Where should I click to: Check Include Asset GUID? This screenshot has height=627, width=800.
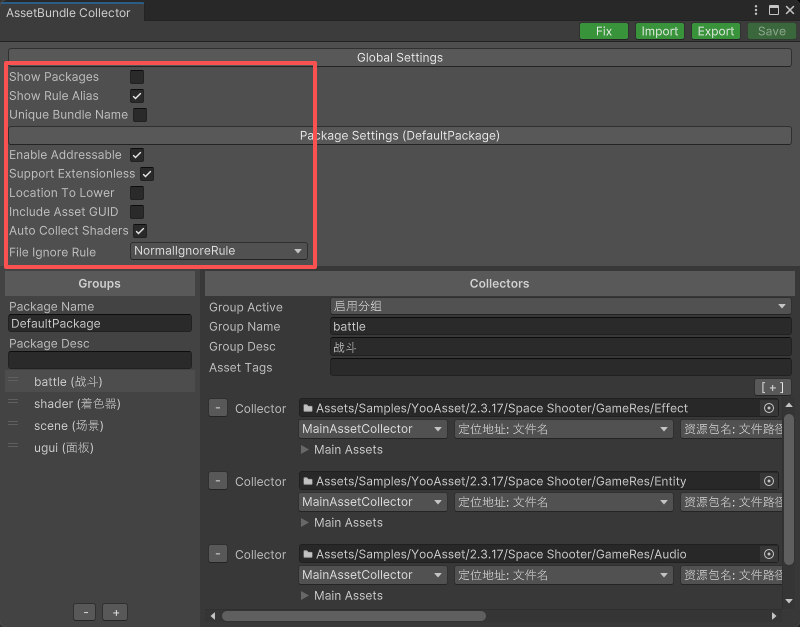137,212
